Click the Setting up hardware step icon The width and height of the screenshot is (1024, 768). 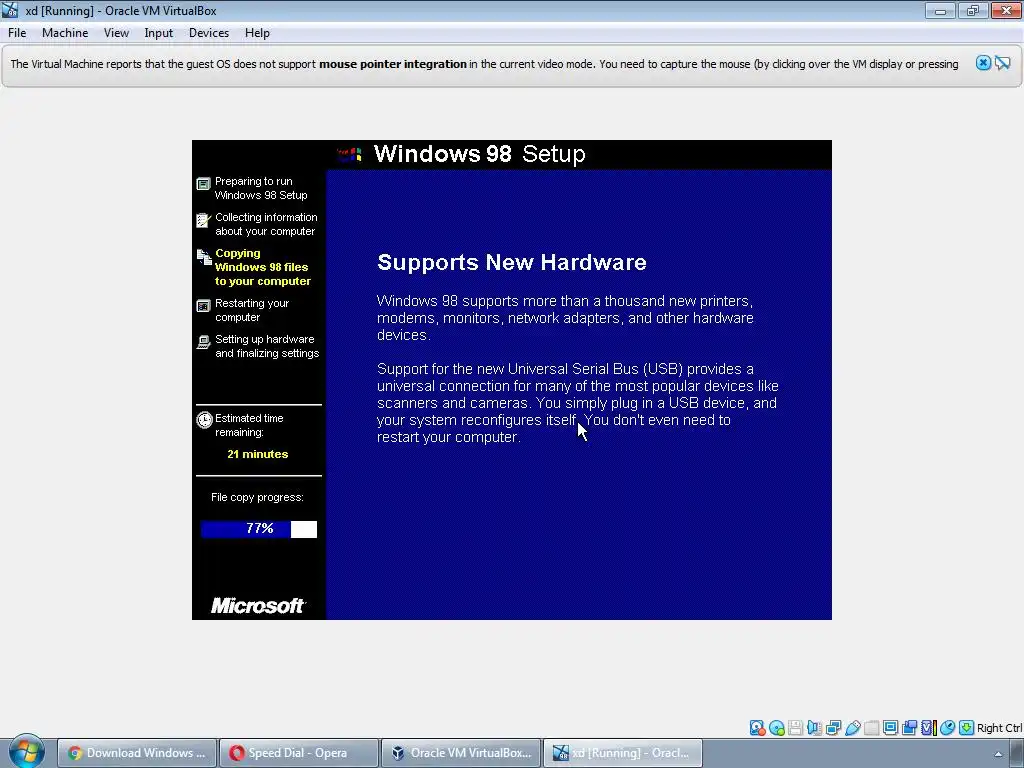204,342
